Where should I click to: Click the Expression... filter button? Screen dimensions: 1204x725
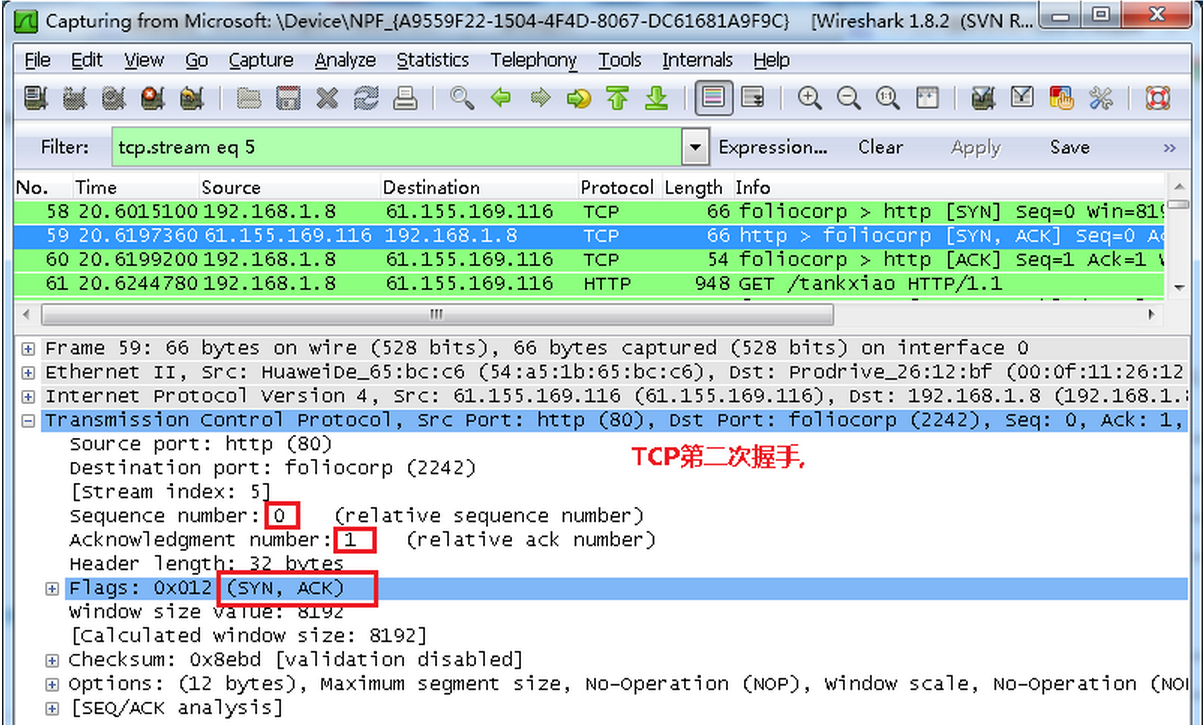click(773, 147)
